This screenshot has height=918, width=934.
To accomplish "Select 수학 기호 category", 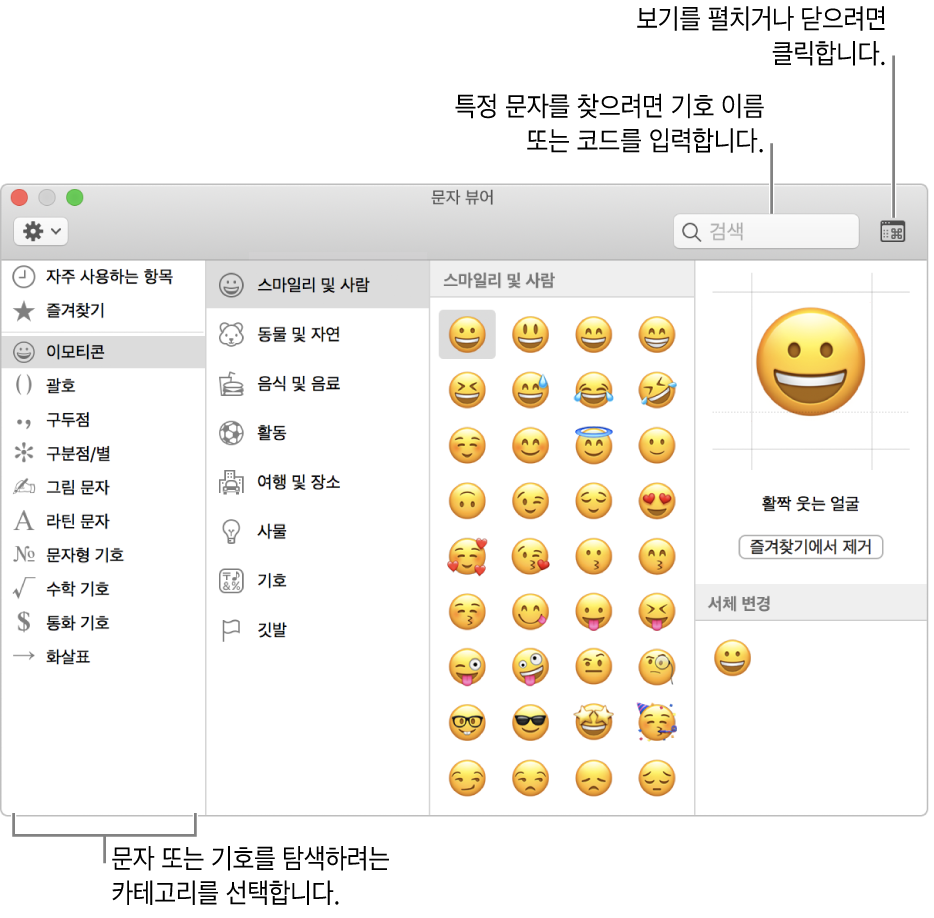I will 103,589.
